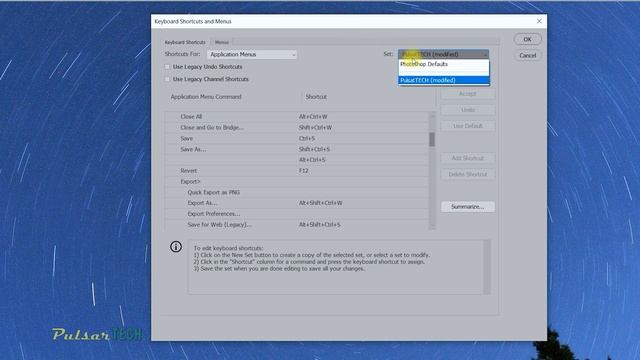This screenshot has height=360, width=640.
Task: Click the Shift+Ctrl+W shortcut cell
Action: point(315,127)
